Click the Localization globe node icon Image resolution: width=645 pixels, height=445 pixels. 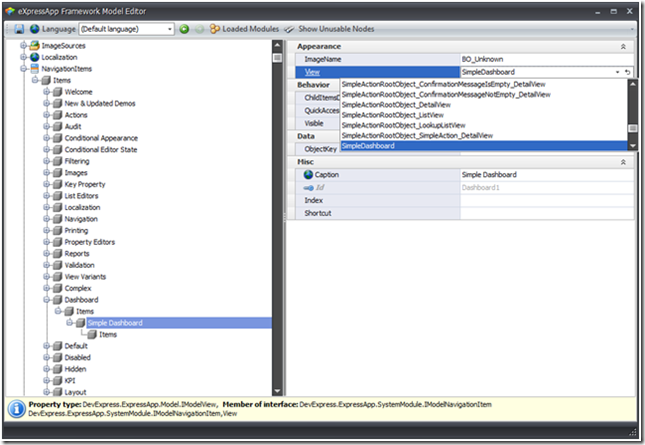35,57
